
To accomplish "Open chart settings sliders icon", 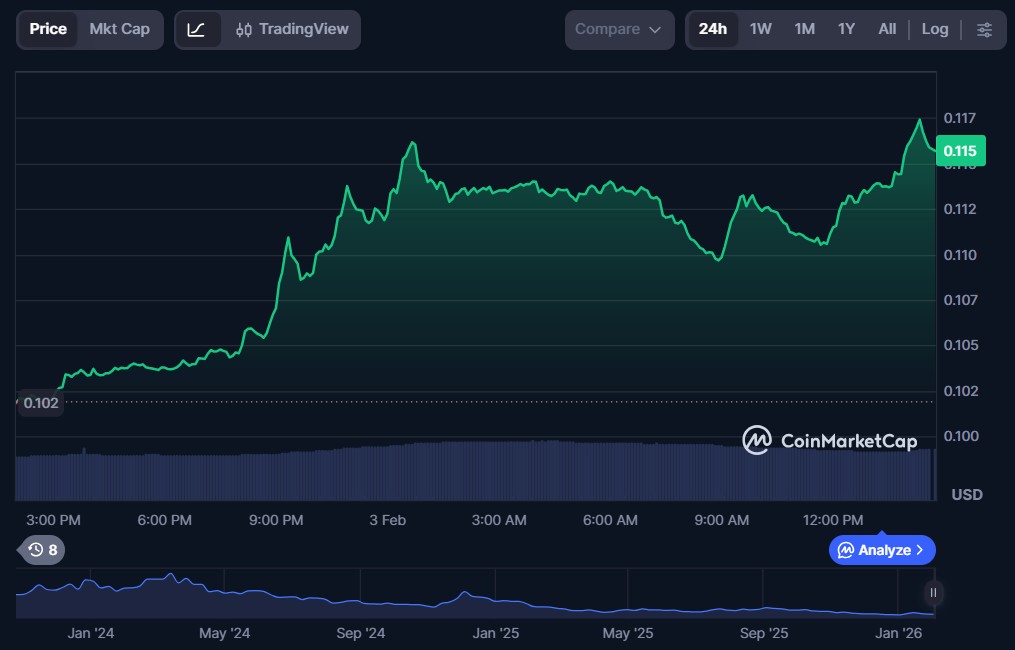I will tap(984, 30).
